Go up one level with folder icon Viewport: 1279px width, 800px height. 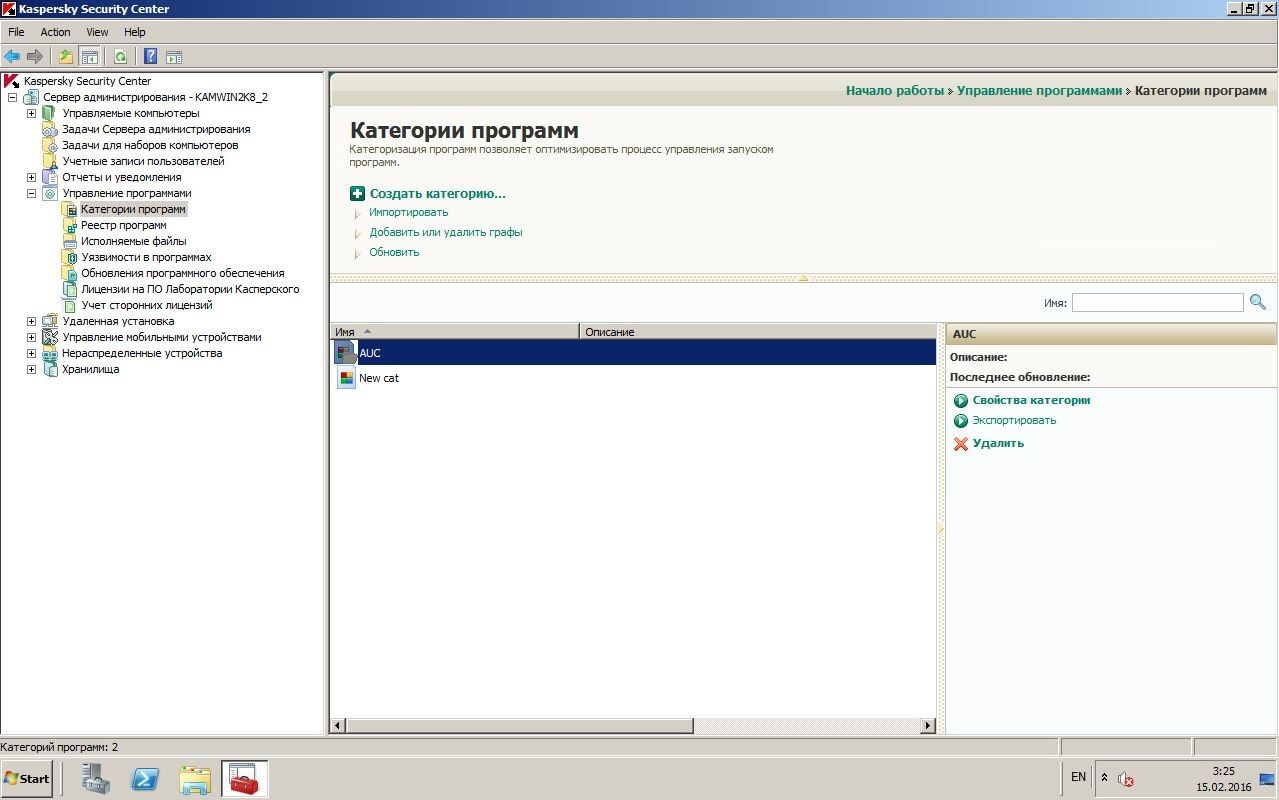click(x=66, y=57)
